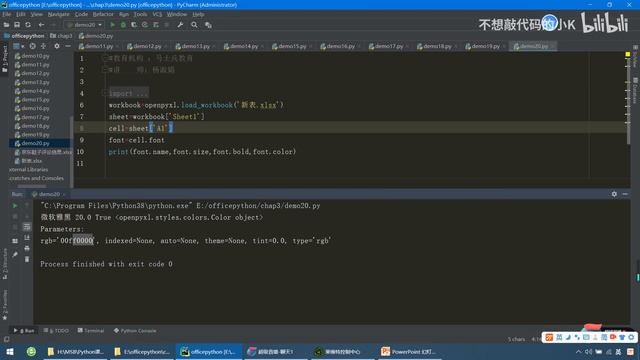Select demo13.py in the project tree
The width and height of the screenshot is (640, 360).
pyautogui.click(x=32, y=82)
